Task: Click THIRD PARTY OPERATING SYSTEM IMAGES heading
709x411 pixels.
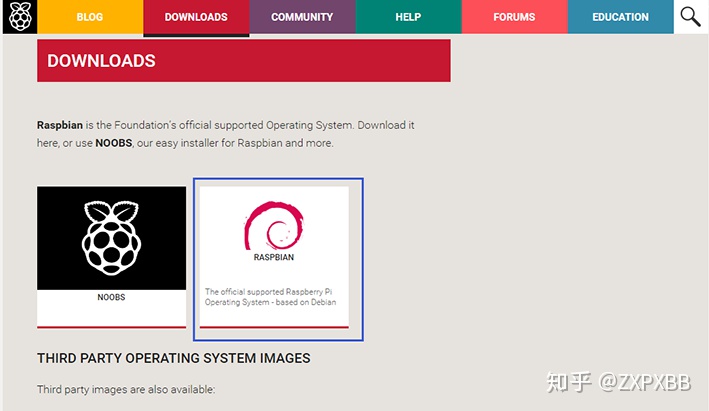Action: [x=174, y=358]
